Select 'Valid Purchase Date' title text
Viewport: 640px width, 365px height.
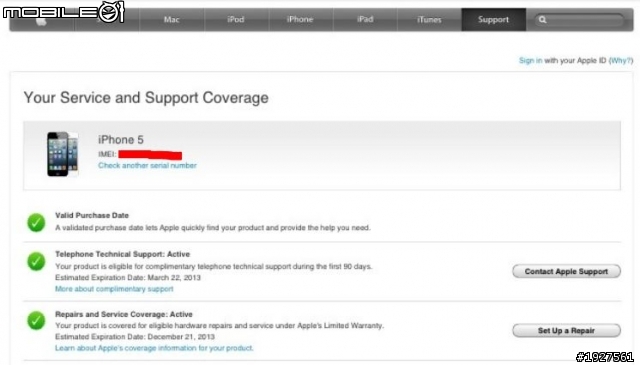click(92, 215)
